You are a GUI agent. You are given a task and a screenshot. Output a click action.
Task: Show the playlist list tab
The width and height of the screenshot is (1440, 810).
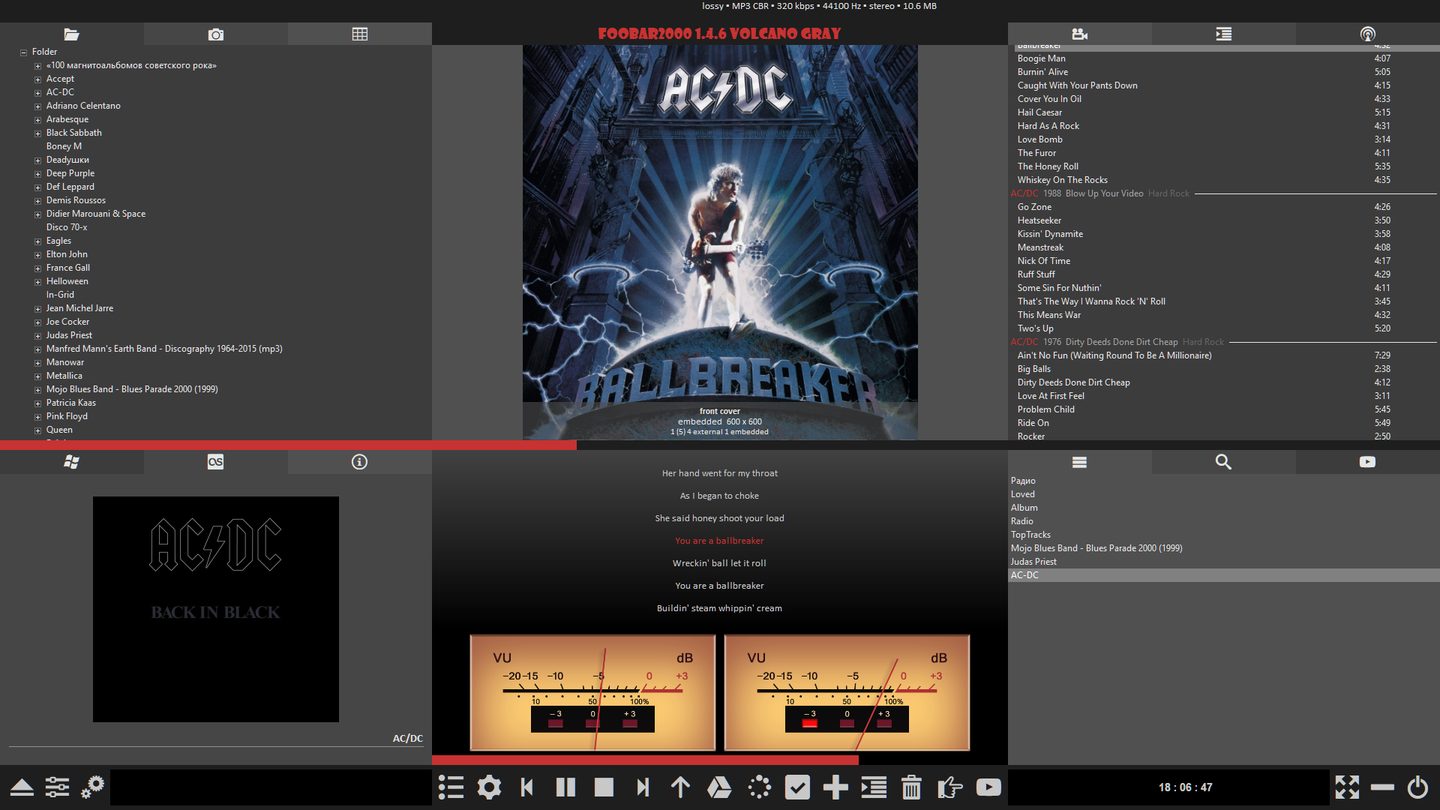(1079, 462)
